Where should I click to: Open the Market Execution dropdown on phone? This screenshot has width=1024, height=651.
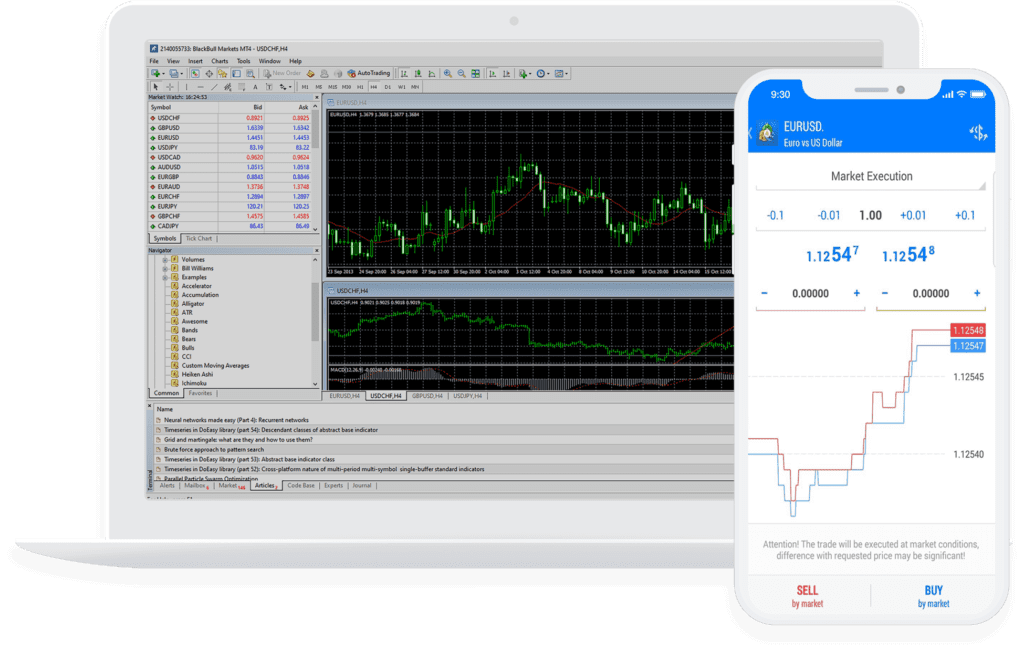point(871,177)
